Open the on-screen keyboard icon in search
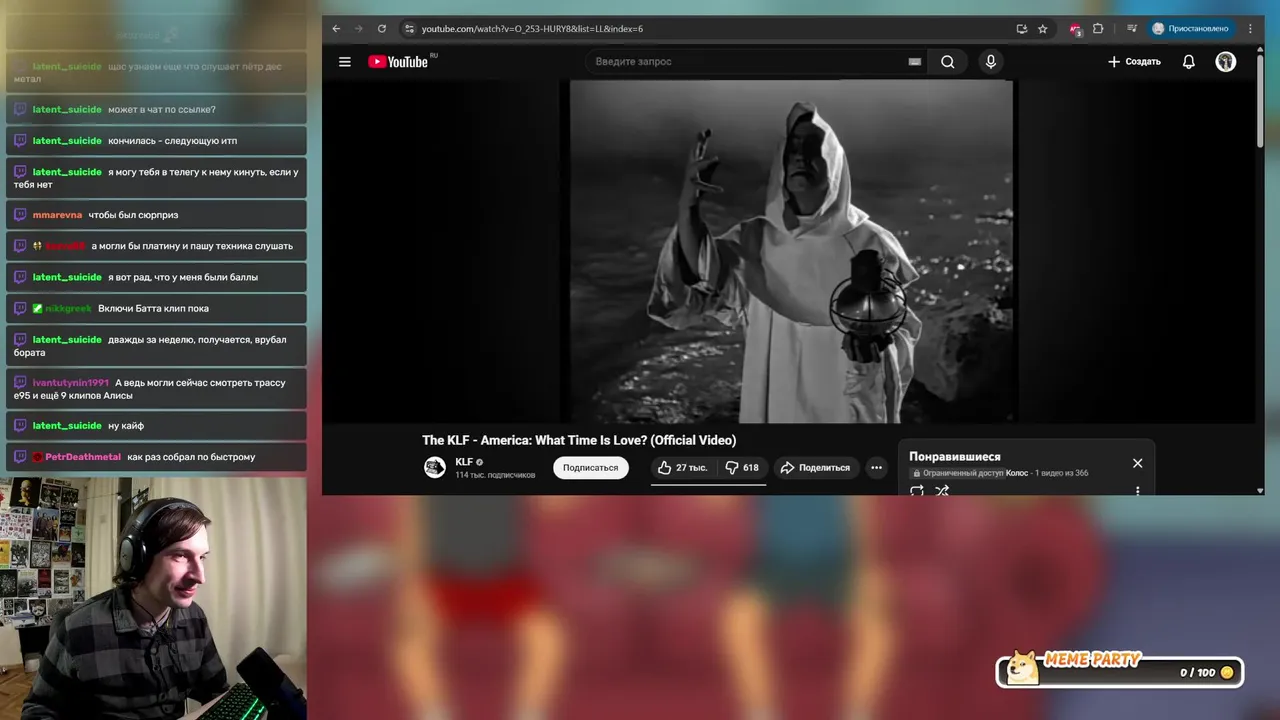1280x720 pixels. 914,62
